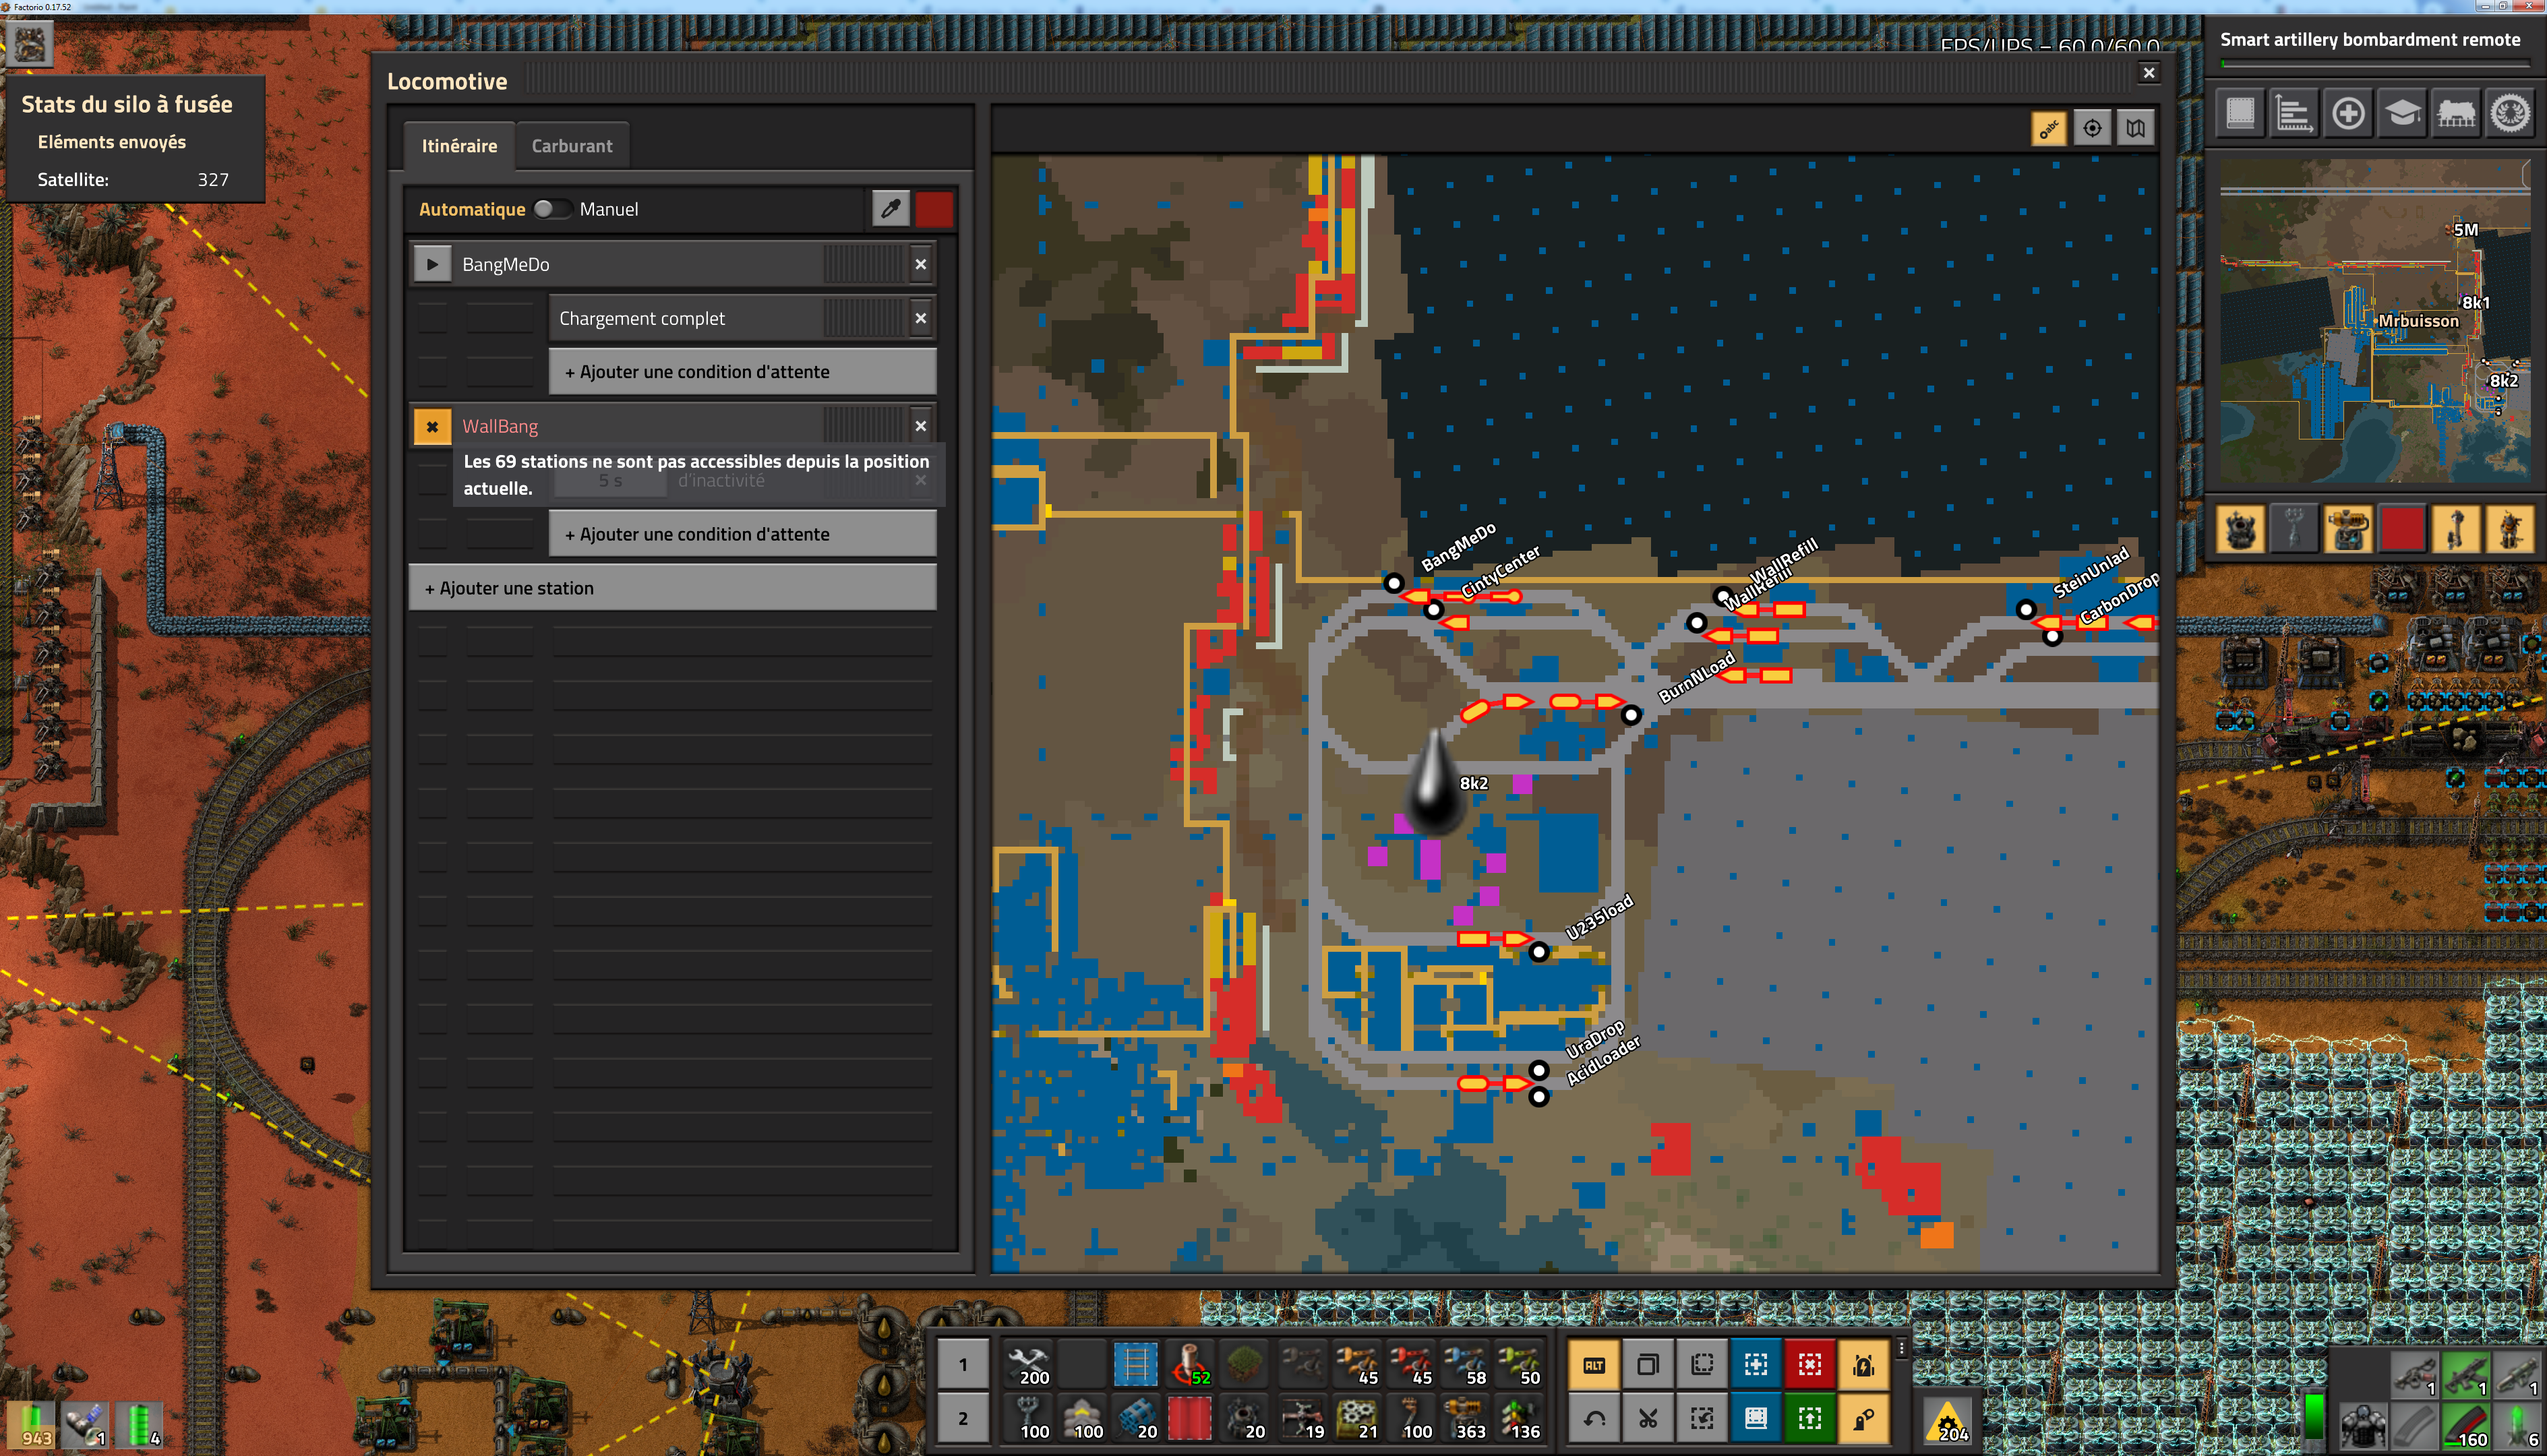The image size is (2547, 1456).
Task: Toggle ALT mode info overlay
Action: coord(1594,1364)
